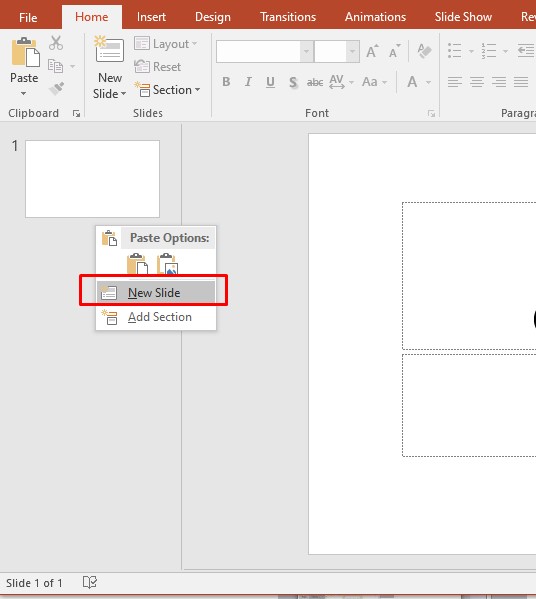
Task: Toggle Strikethrough formatting
Action: click(315, 82)
